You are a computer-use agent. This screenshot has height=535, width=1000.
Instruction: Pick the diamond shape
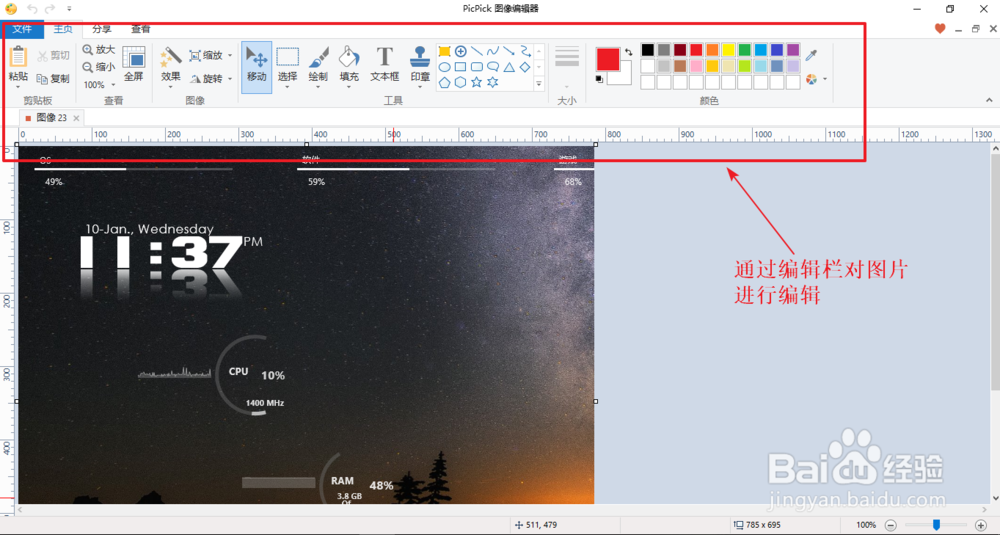[524, 67]
